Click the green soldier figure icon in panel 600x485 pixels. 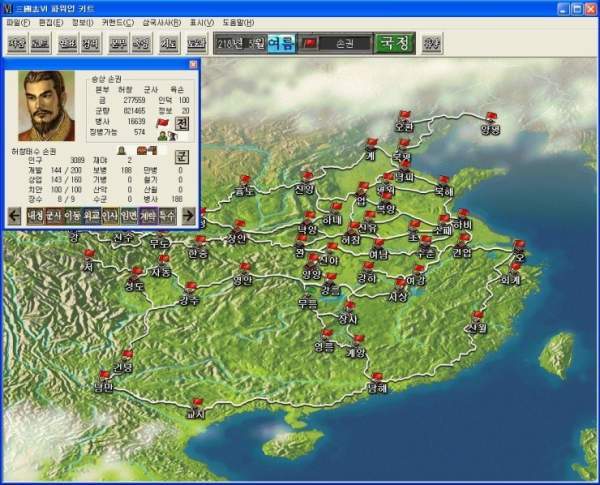point(162,136)
